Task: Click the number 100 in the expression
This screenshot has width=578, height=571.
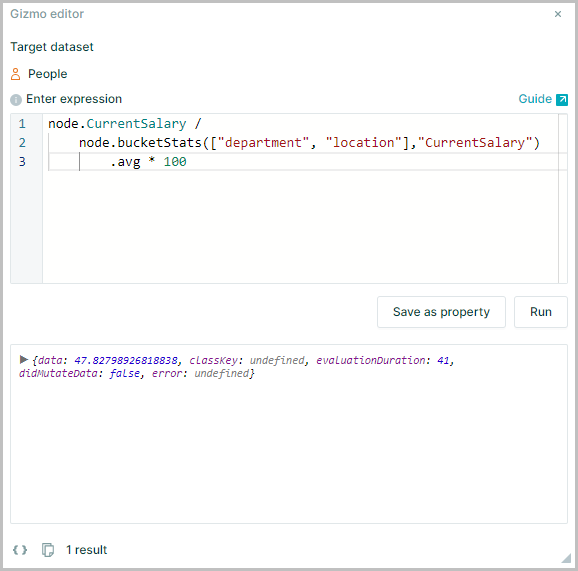Action: [x=175, y=161]
